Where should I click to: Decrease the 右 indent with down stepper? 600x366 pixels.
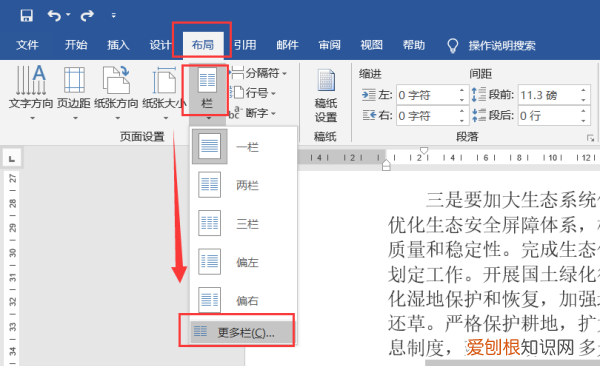tap(462, 120)
